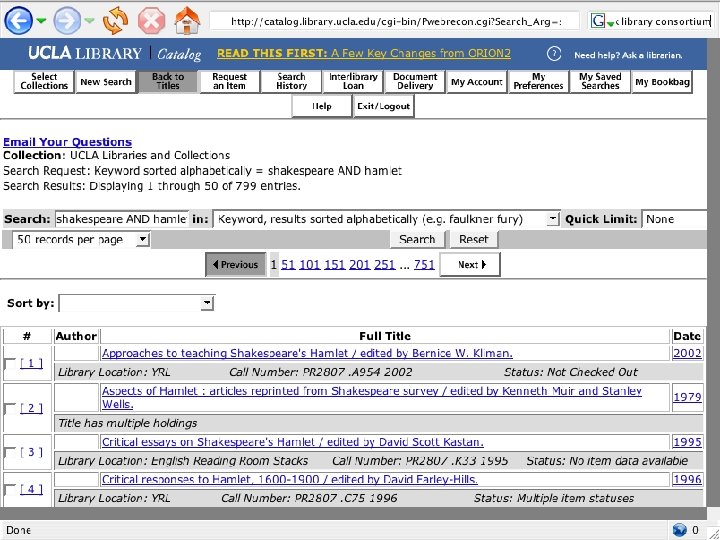Check the checkbox for result 1
Screen dimensions: 720x540
click(9, 364)
